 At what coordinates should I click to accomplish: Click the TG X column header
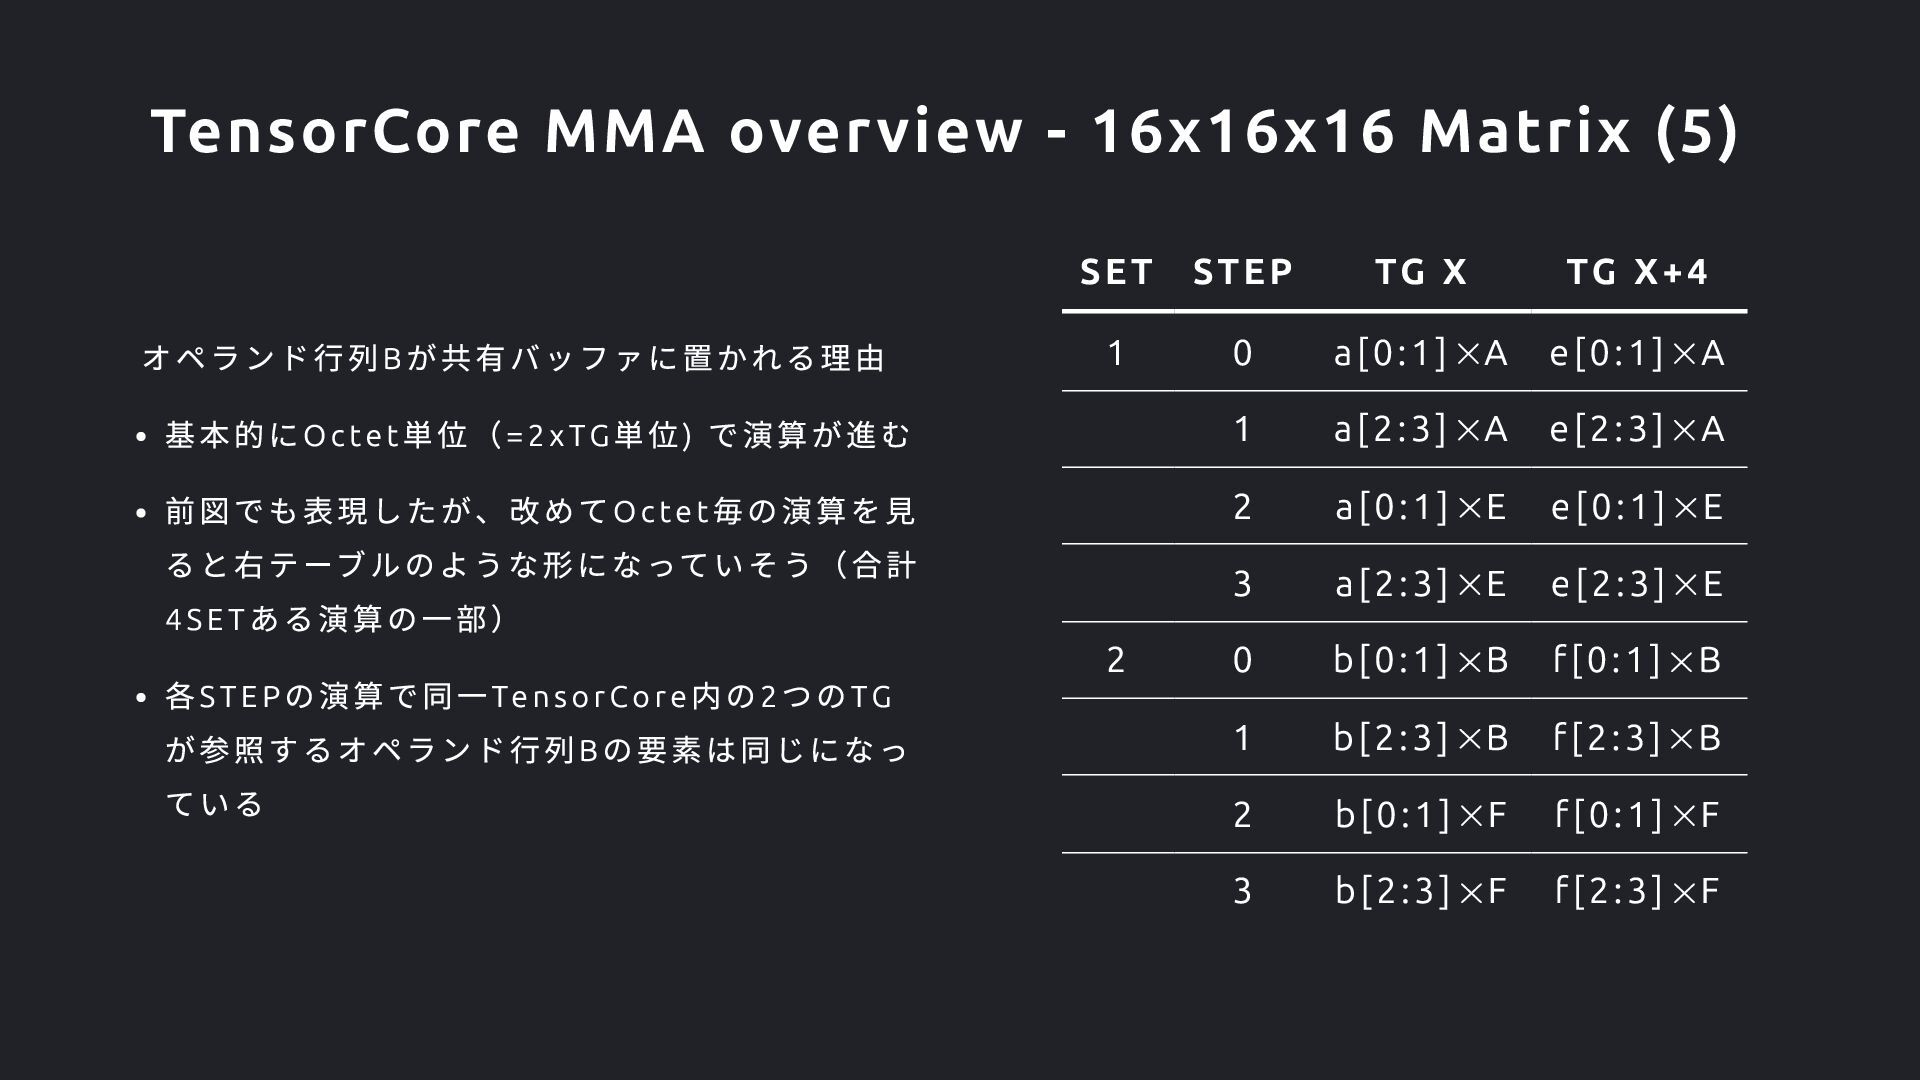tap(1421, 272)
